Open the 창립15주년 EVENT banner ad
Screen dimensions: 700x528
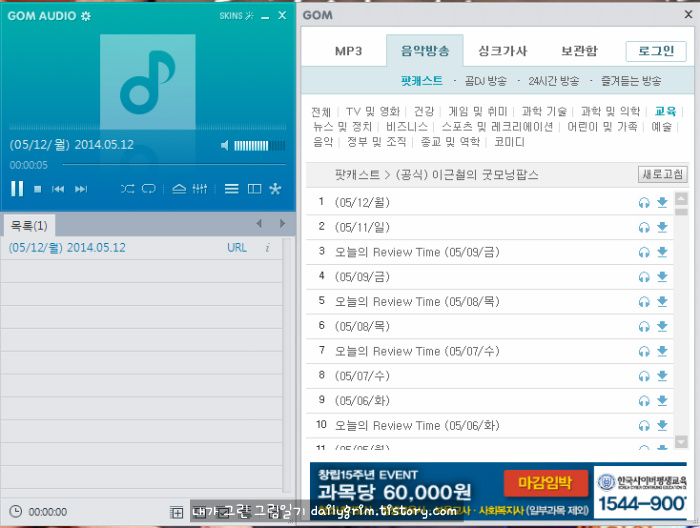[498, 491]
